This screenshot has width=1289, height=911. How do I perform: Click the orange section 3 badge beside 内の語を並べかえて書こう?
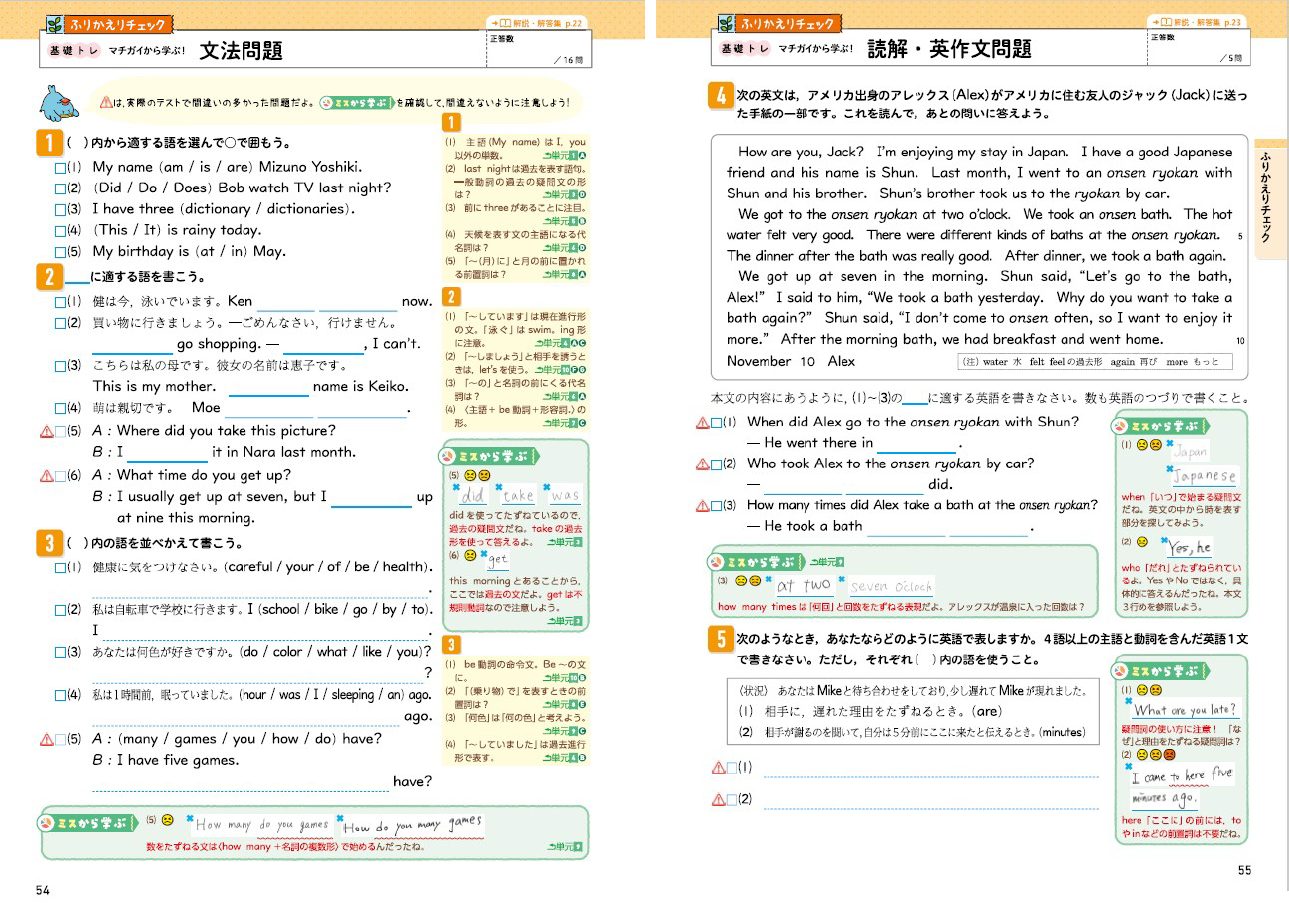(x=49, y=544)
